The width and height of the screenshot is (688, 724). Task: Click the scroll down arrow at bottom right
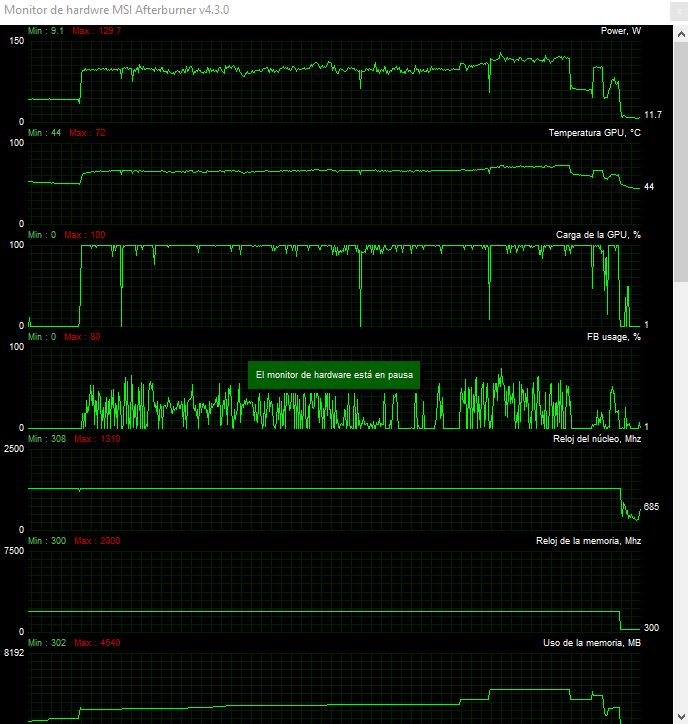click(x=681, y=716)
